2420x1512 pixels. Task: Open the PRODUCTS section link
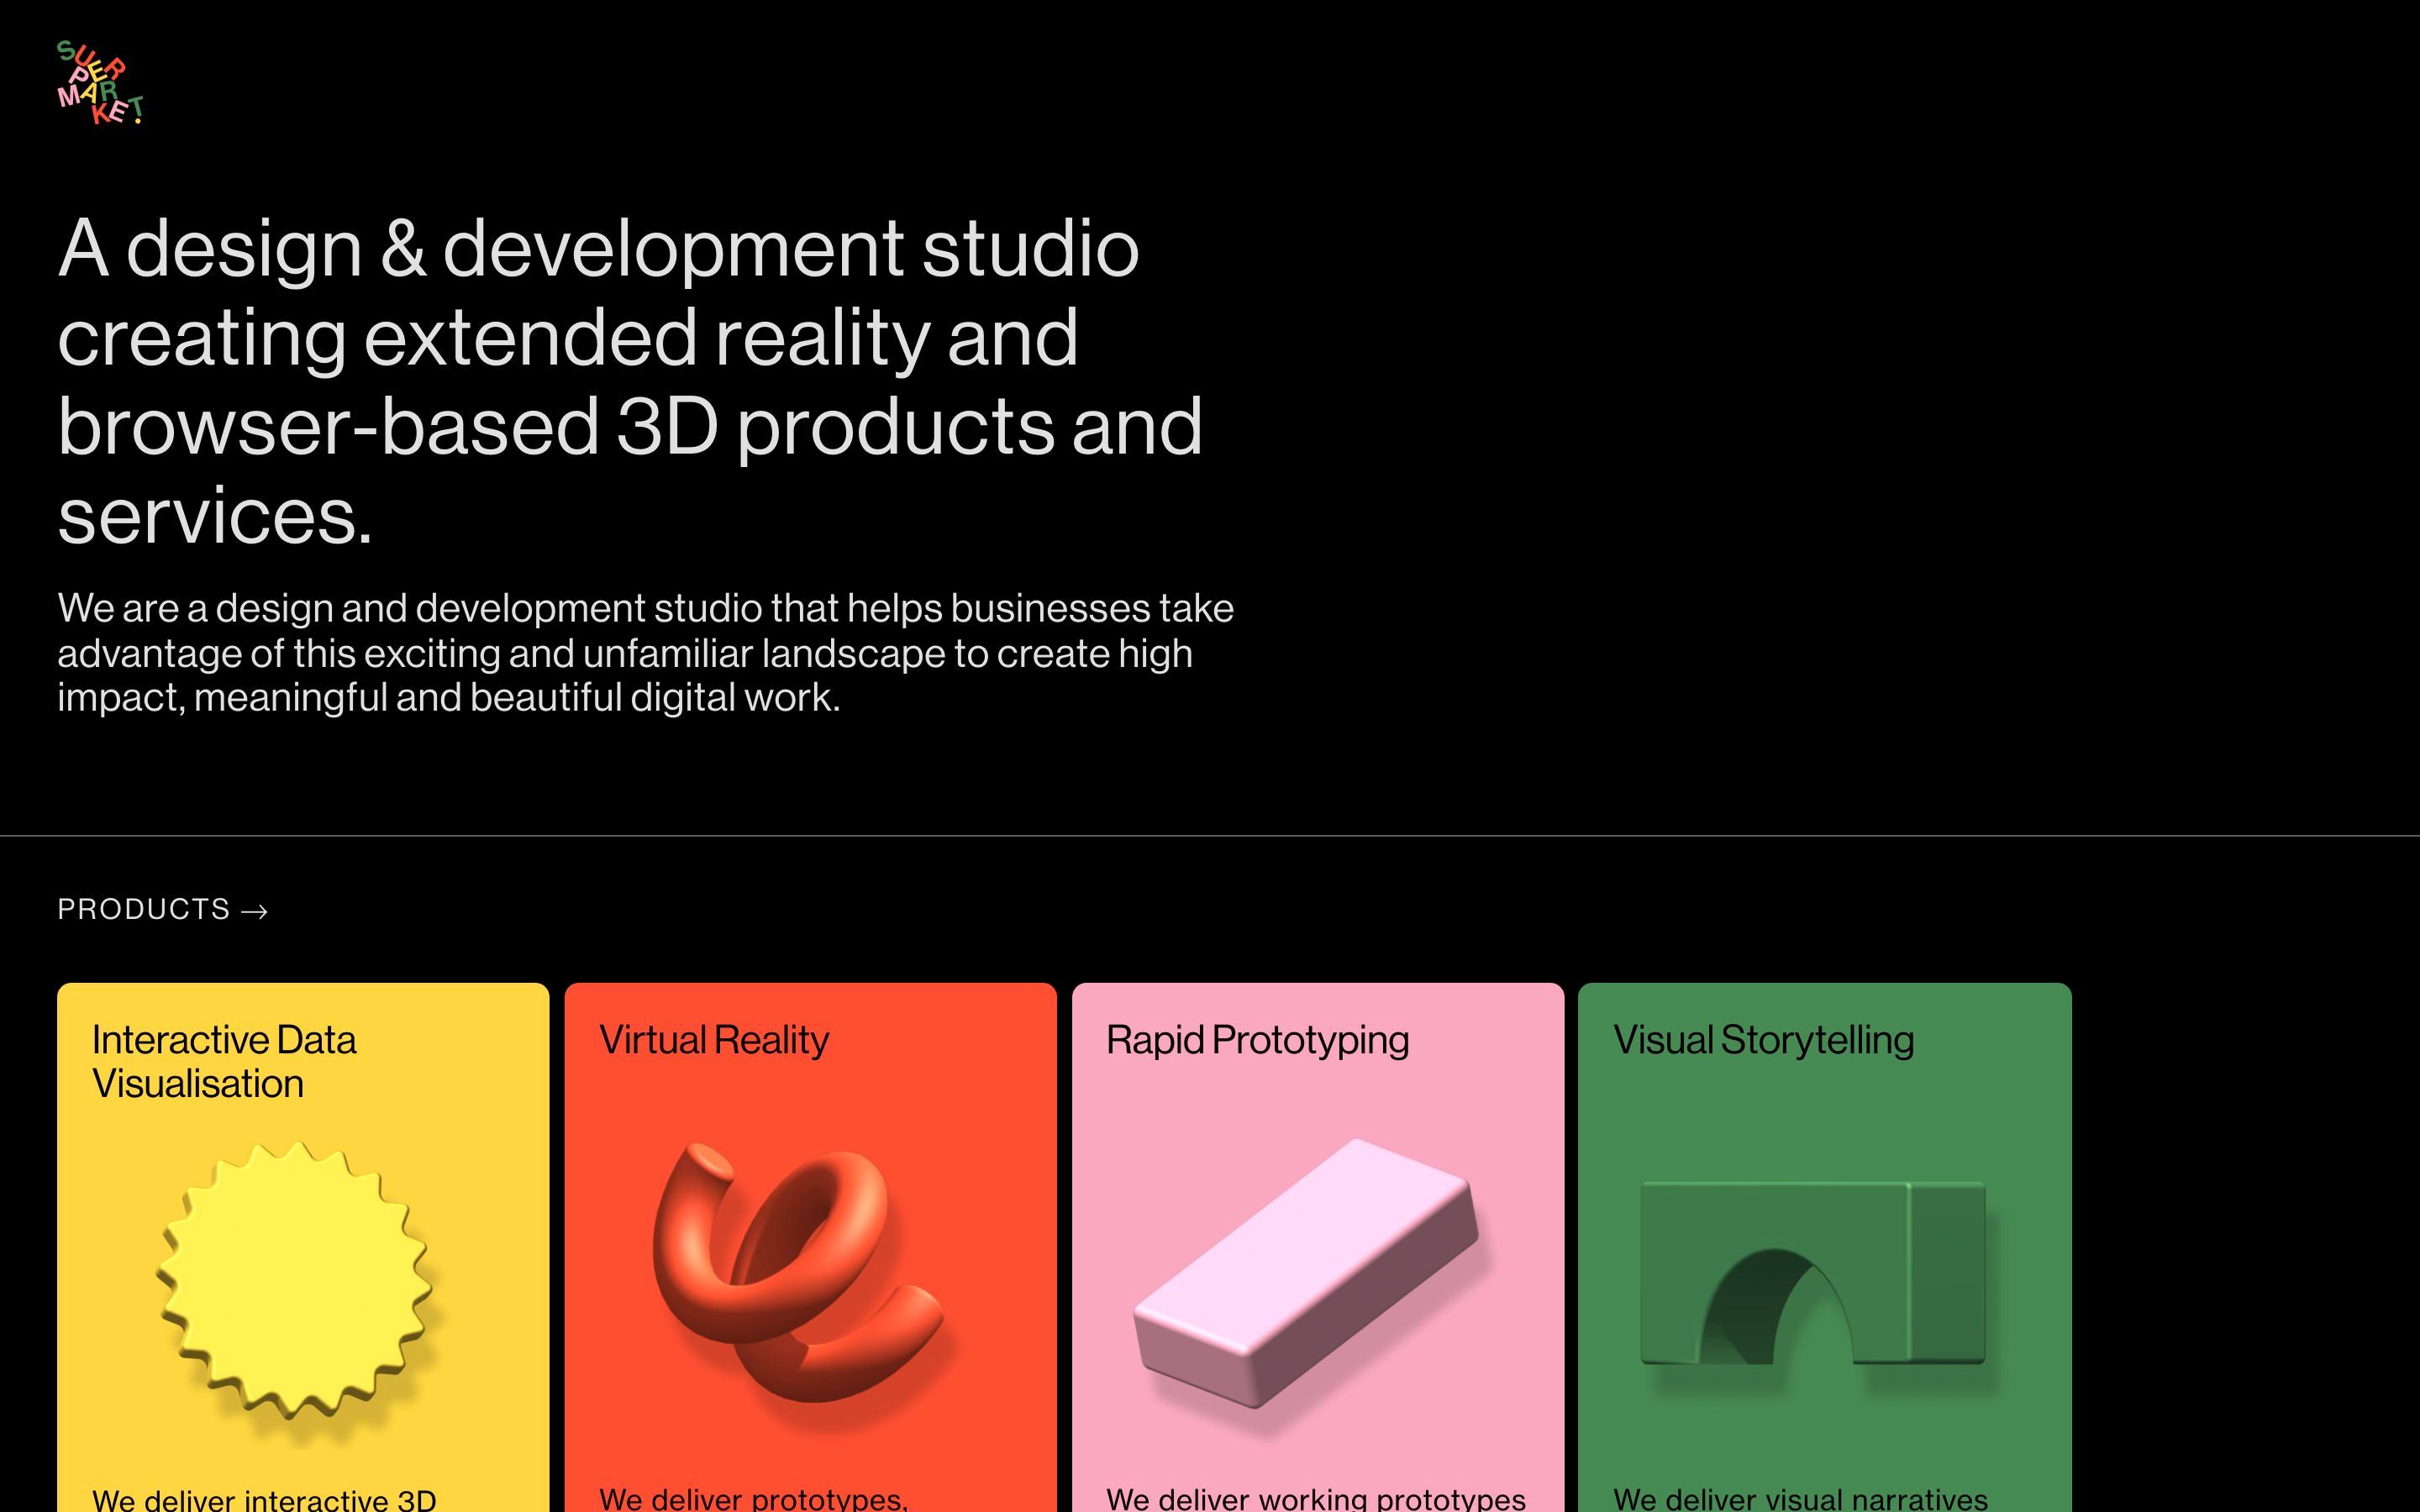[x=144, y=909]
